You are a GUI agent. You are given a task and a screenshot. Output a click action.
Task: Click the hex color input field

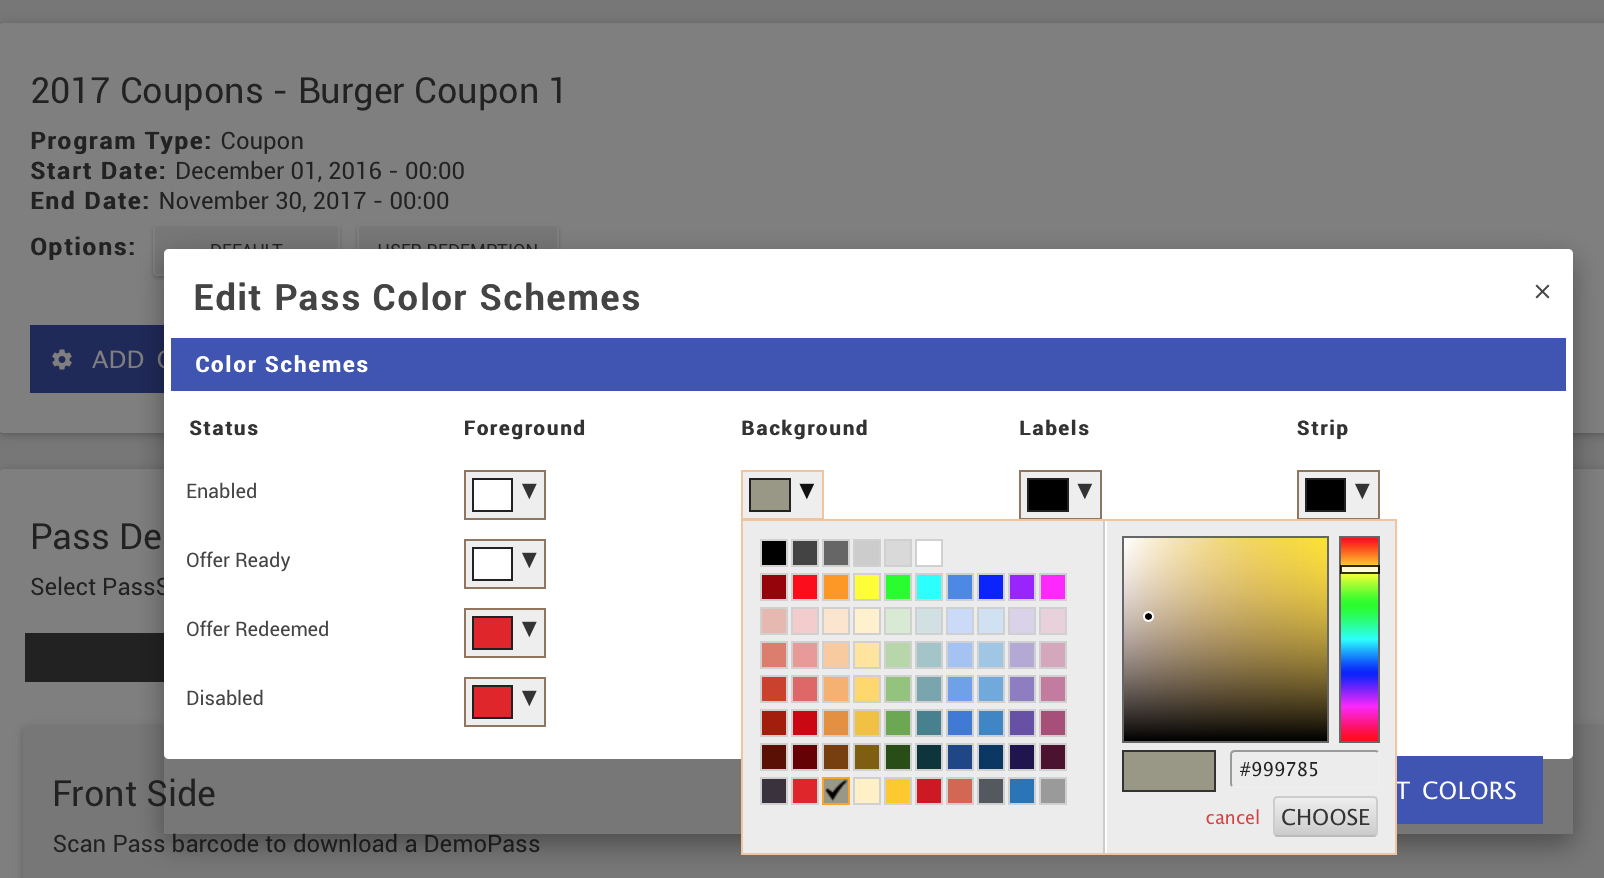tap(1302, 769)
